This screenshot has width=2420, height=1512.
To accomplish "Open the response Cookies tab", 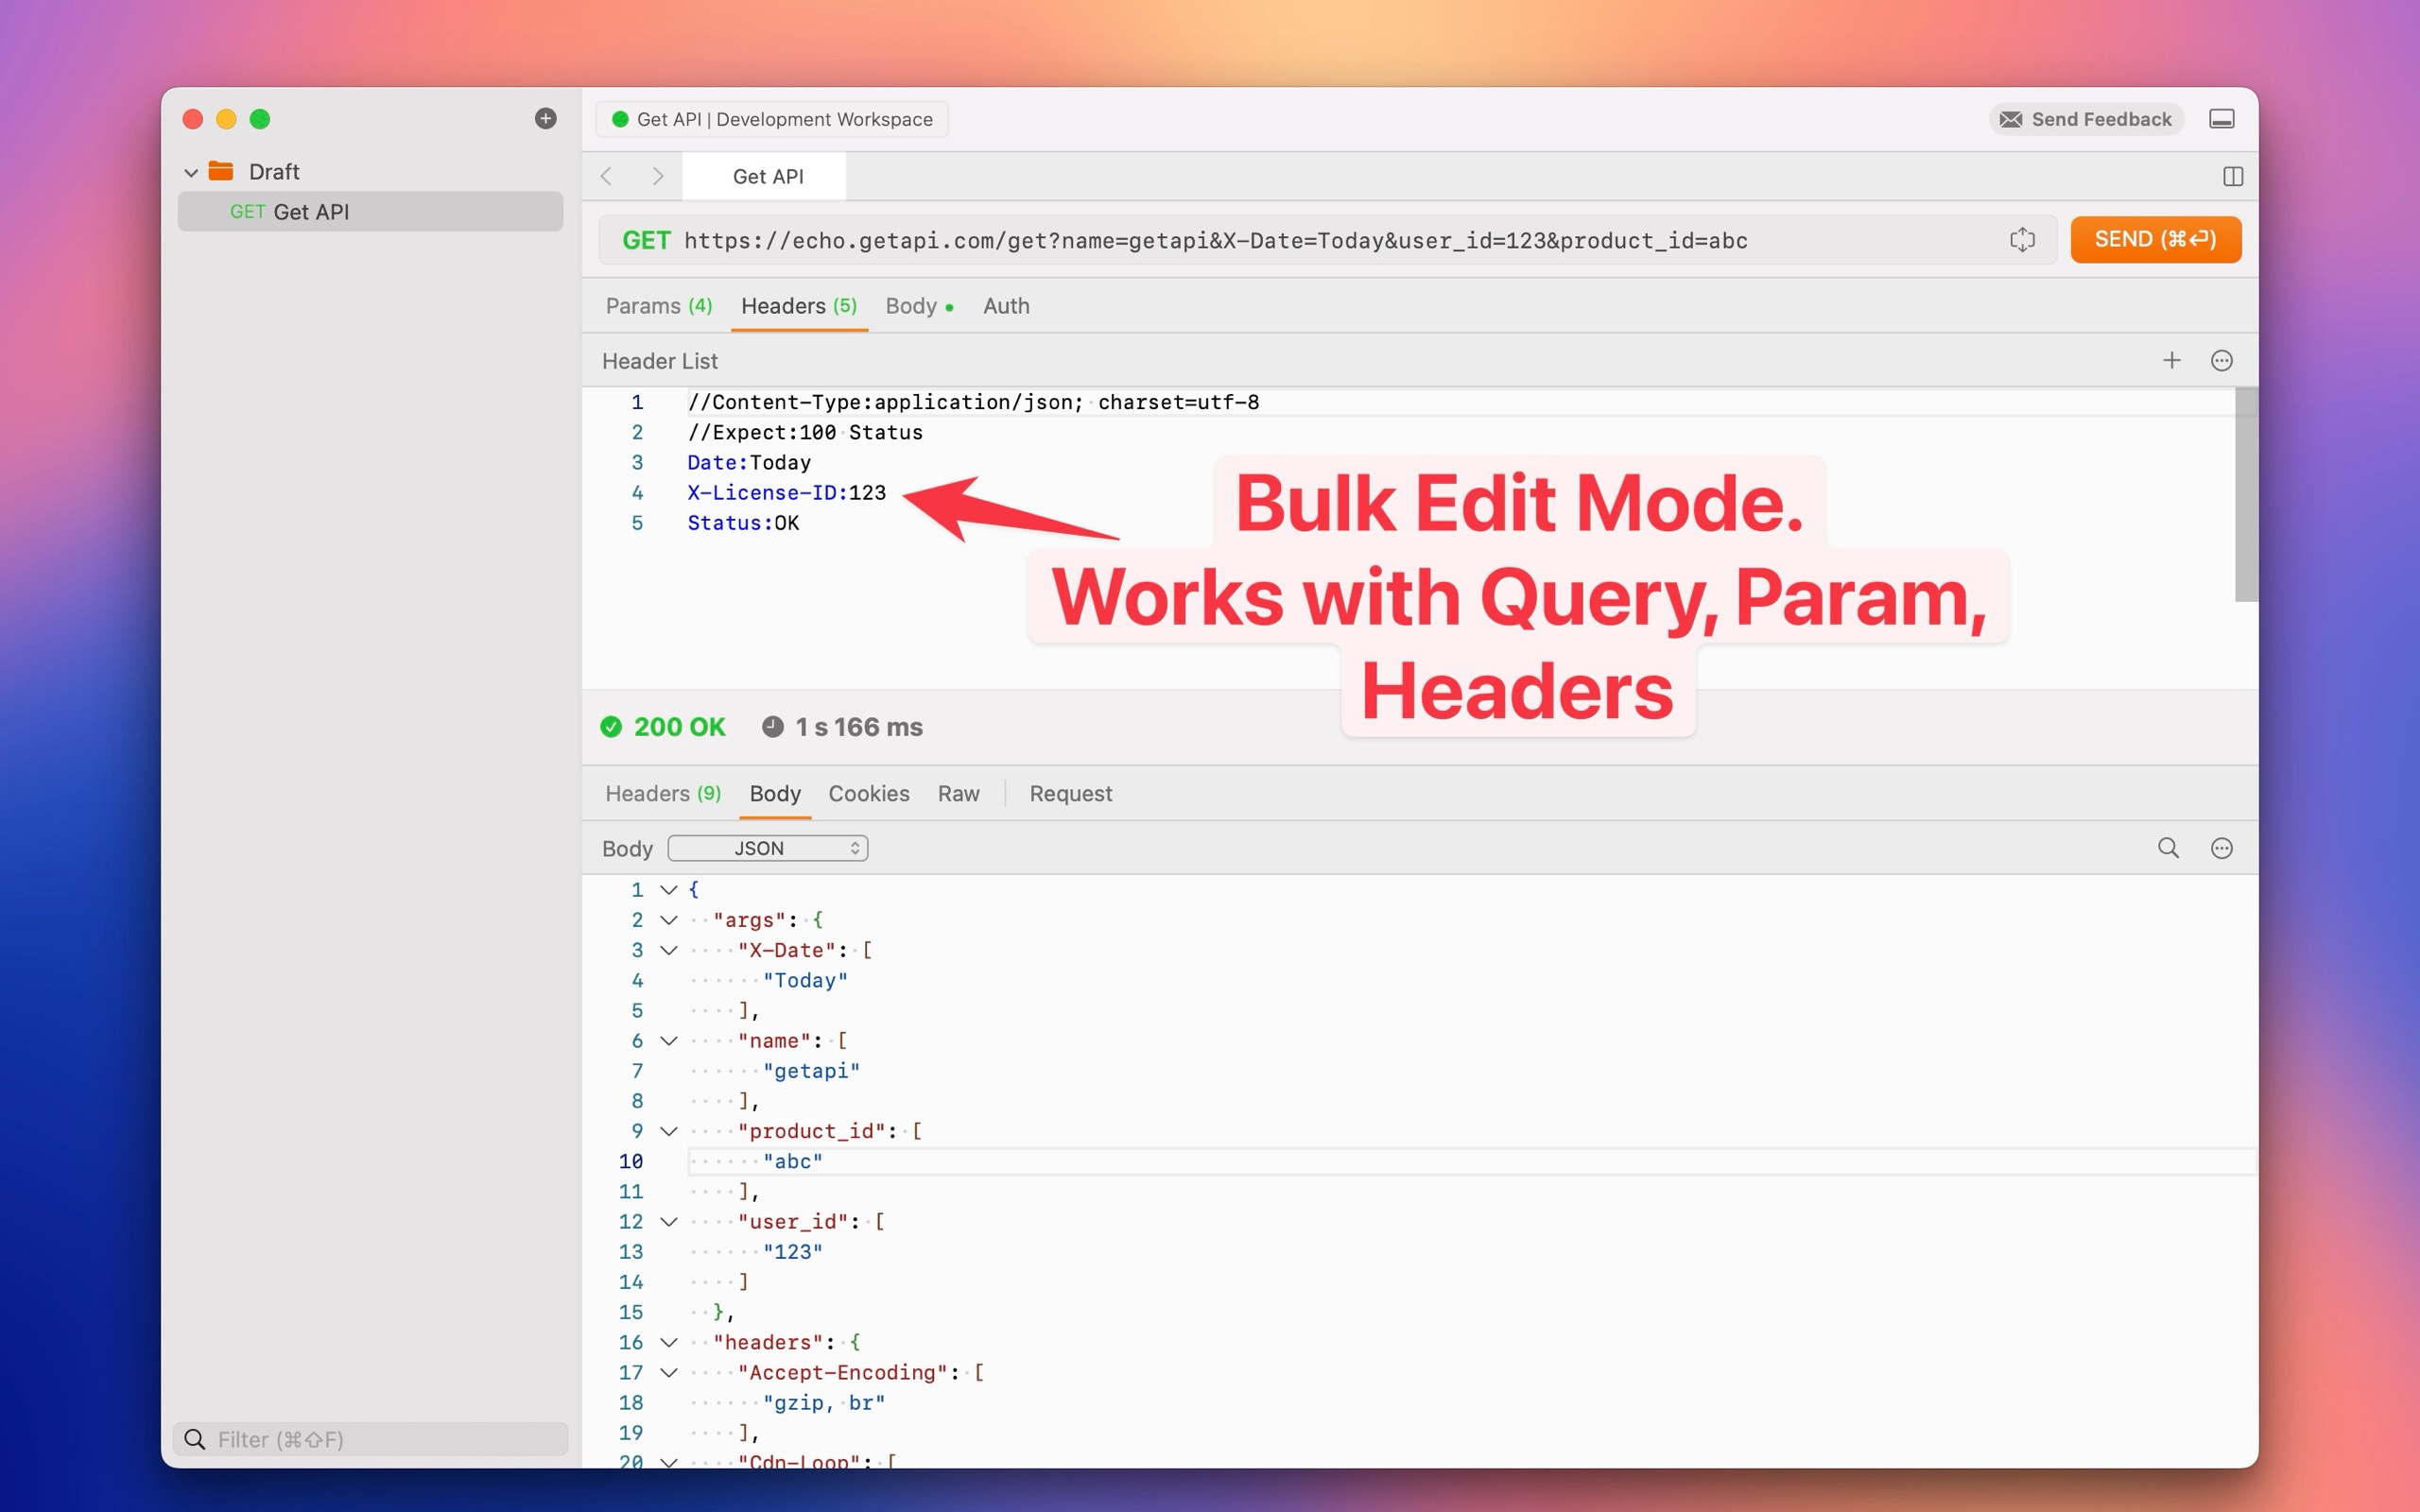I will click(868, 793).
